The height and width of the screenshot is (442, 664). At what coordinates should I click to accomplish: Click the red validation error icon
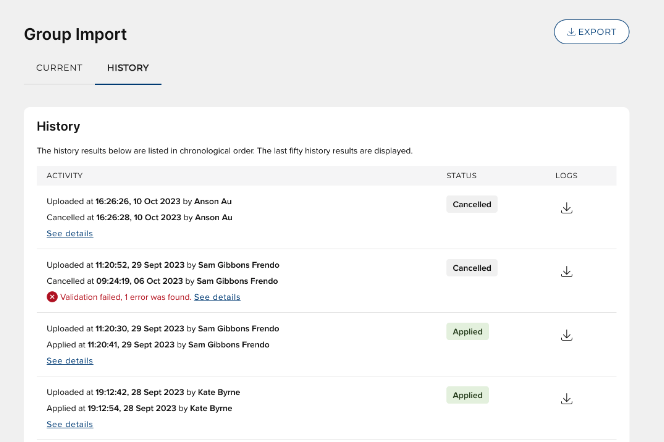tap(51, 297)
